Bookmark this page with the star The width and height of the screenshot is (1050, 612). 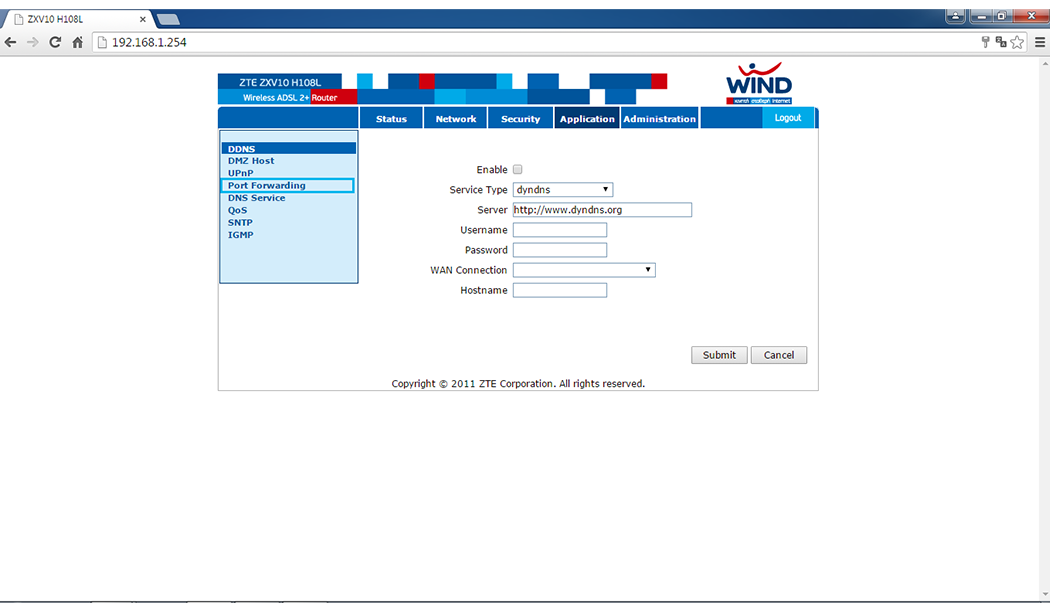tap(1017, 42)
